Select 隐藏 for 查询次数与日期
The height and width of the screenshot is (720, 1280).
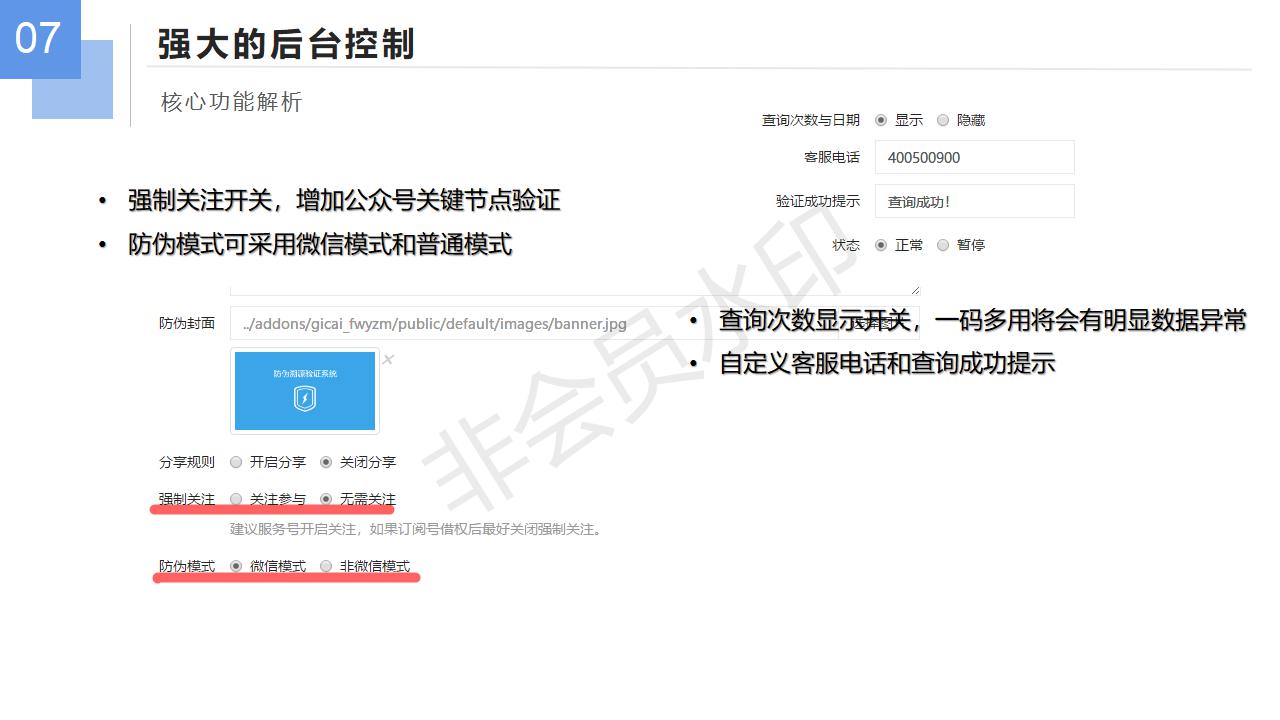tap(943, 120)
